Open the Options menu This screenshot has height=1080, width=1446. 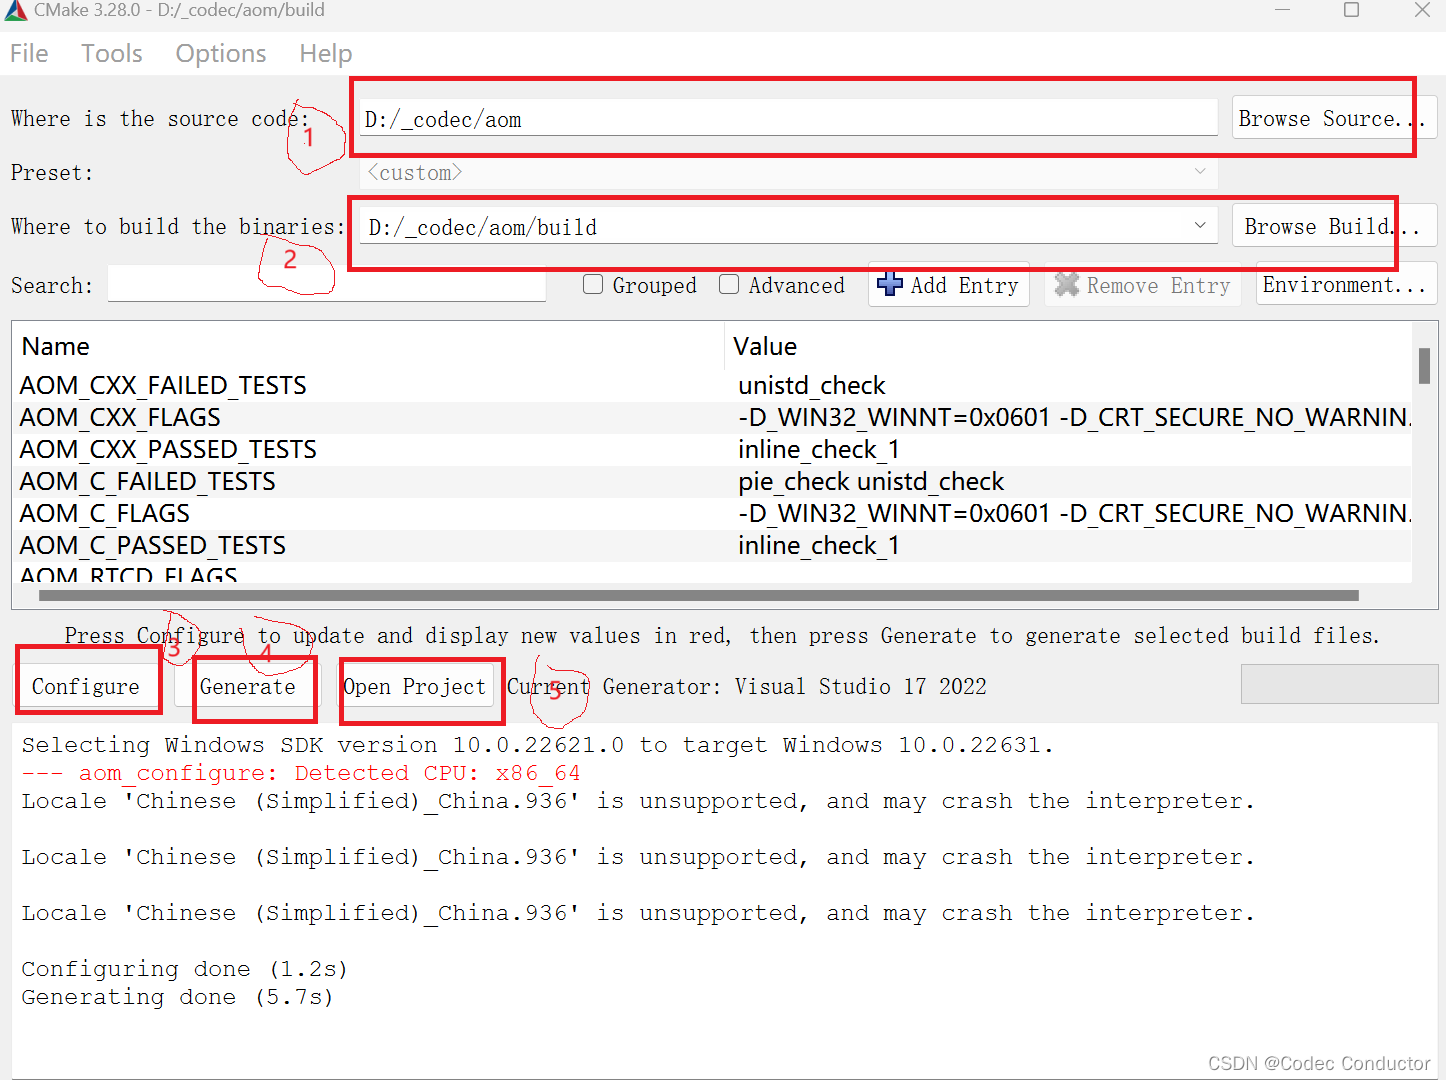coord(220,53)
